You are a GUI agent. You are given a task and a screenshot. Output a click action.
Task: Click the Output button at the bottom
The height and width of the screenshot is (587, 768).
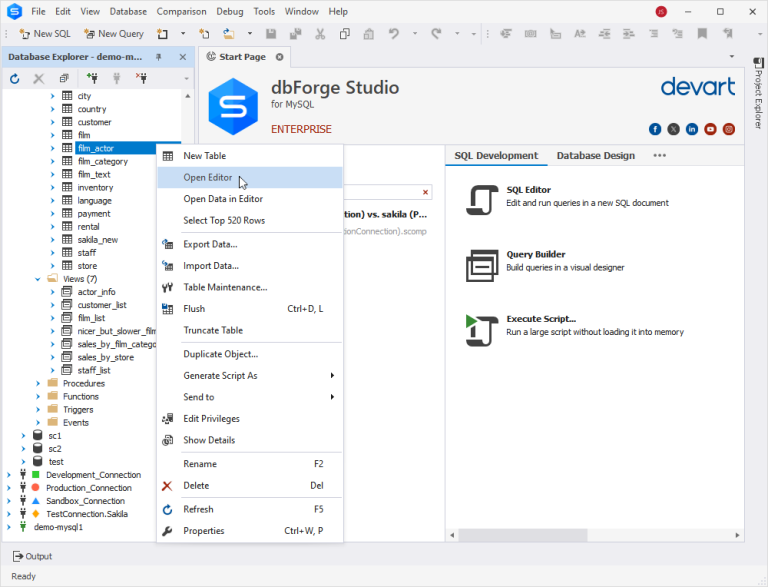point(32,556)
